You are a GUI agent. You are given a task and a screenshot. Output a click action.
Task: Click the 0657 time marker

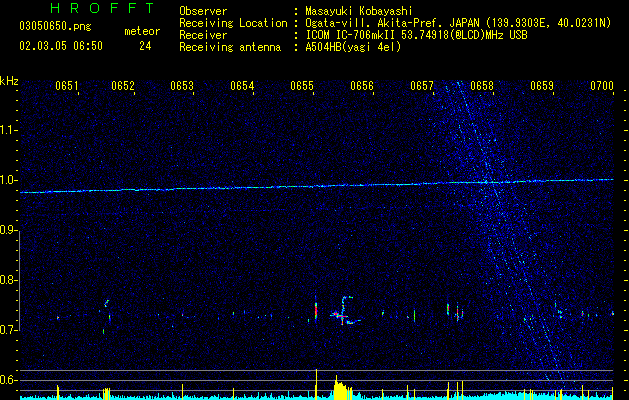(x=422, y=86)
